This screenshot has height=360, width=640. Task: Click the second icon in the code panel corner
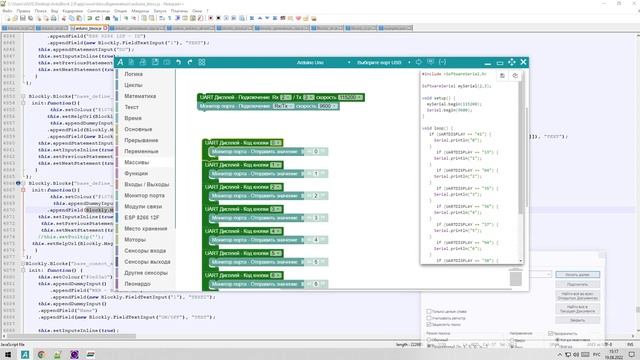pyautogui.click(x=515, y=76)
